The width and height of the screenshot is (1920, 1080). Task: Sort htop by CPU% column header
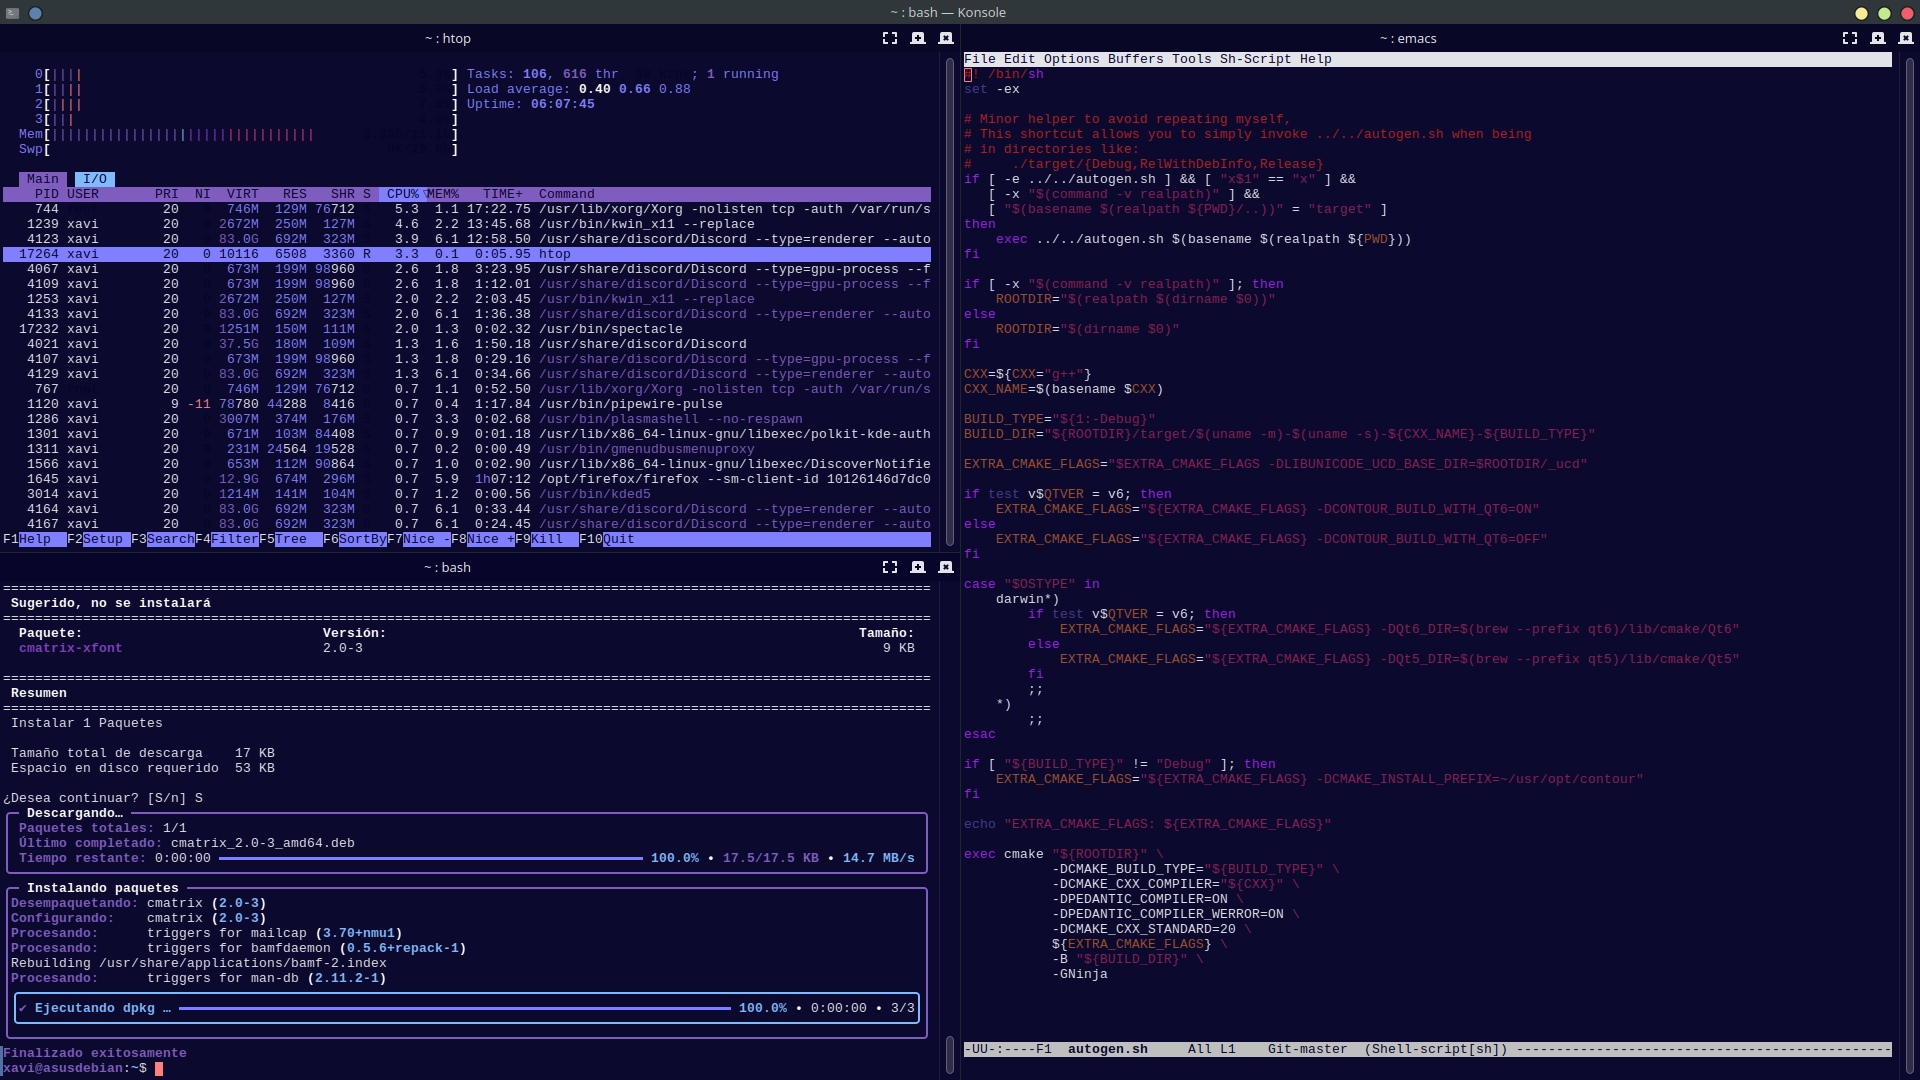[403, 194]
